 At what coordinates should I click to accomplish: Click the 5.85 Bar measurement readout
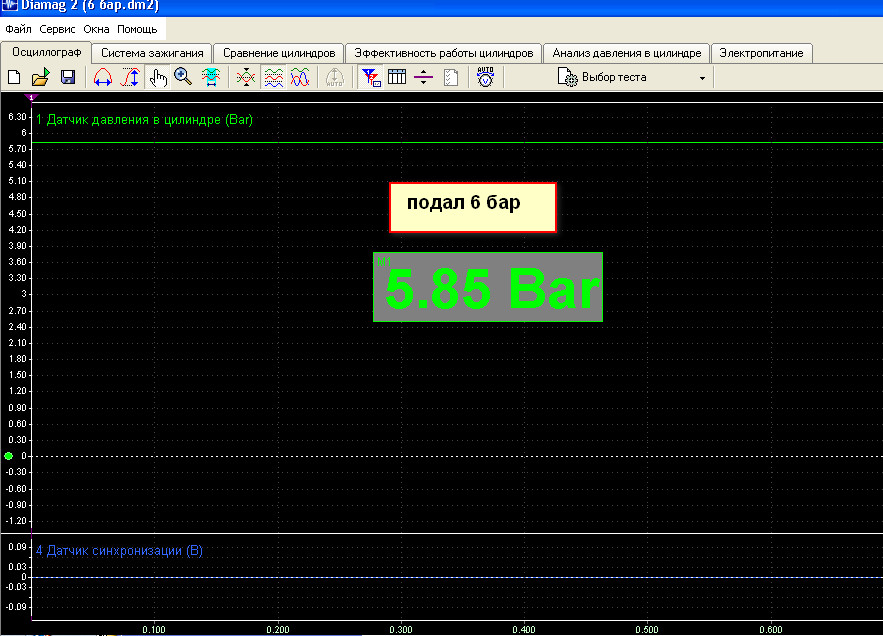tap(488, 287)
